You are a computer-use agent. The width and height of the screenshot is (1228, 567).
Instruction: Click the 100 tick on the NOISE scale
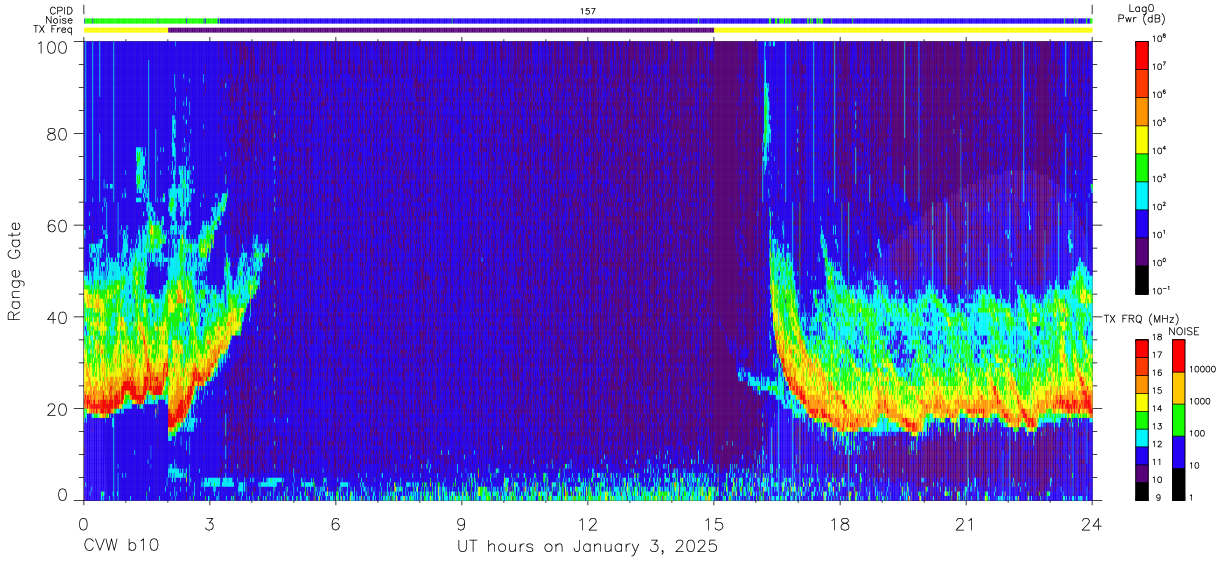tap(1198, 434)
